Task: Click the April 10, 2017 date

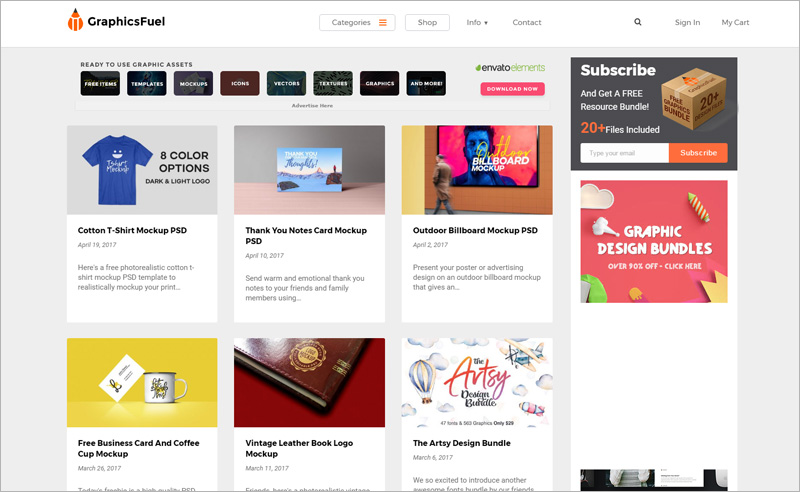Action: (x=264, y=256)
